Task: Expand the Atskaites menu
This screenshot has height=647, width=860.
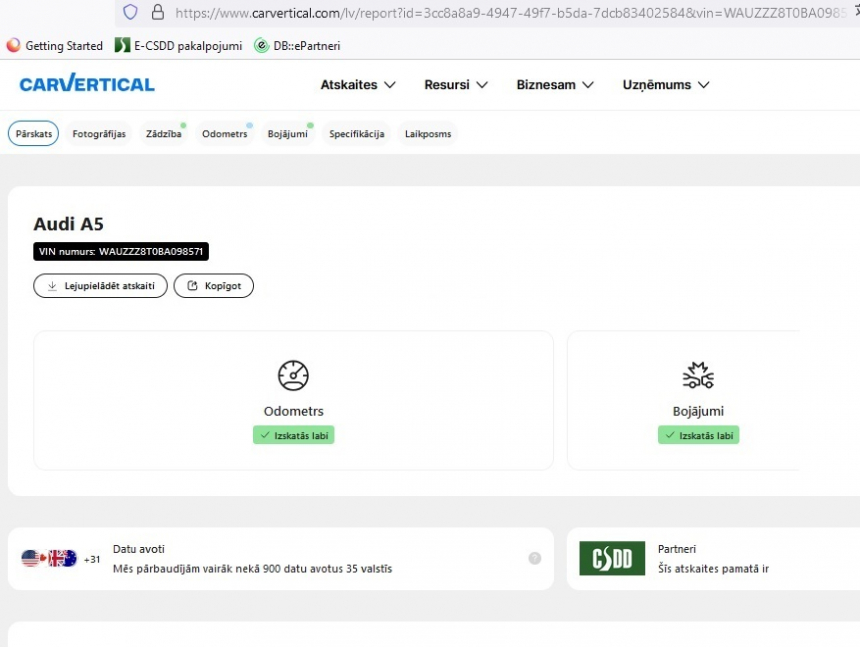Action: pyautogui.click(x=358, y=84)
